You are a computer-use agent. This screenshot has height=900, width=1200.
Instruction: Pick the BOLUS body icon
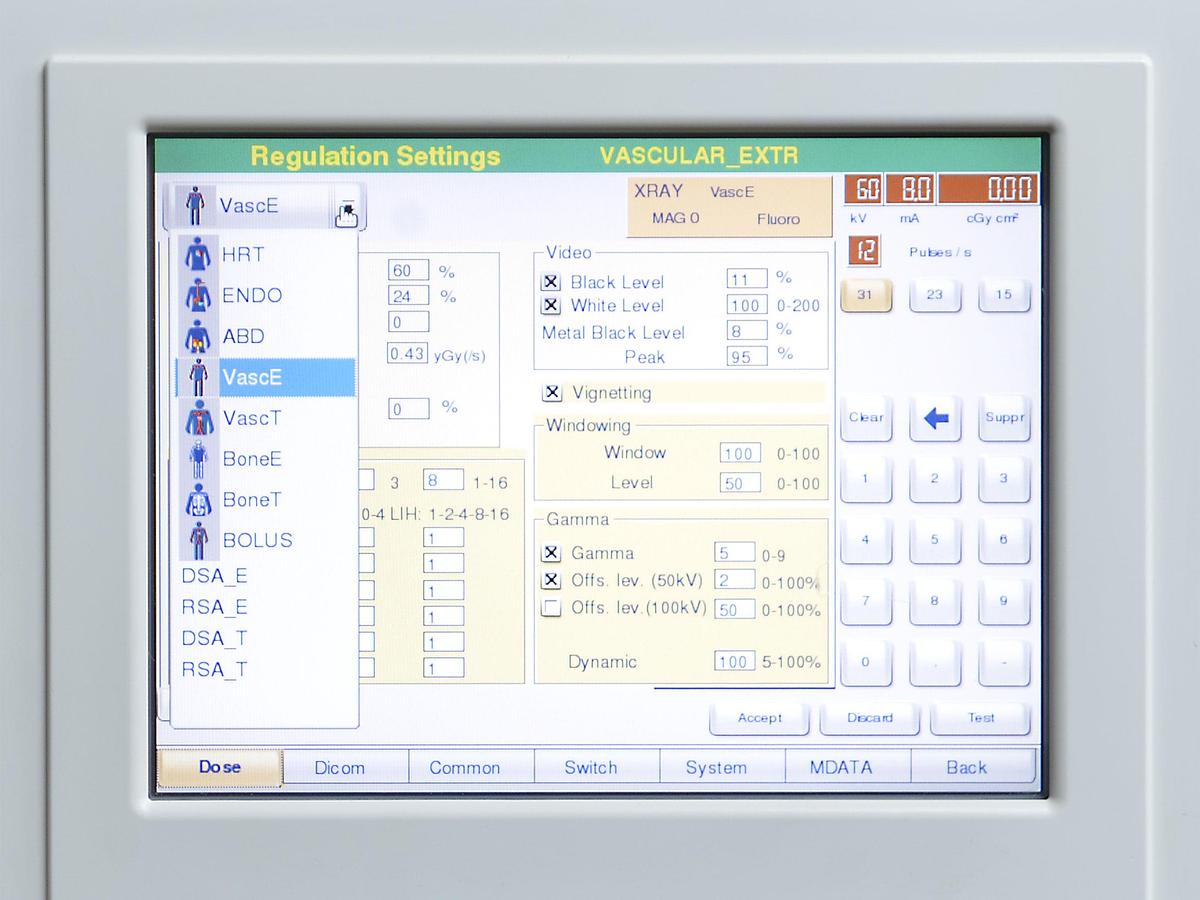point(200,540)
